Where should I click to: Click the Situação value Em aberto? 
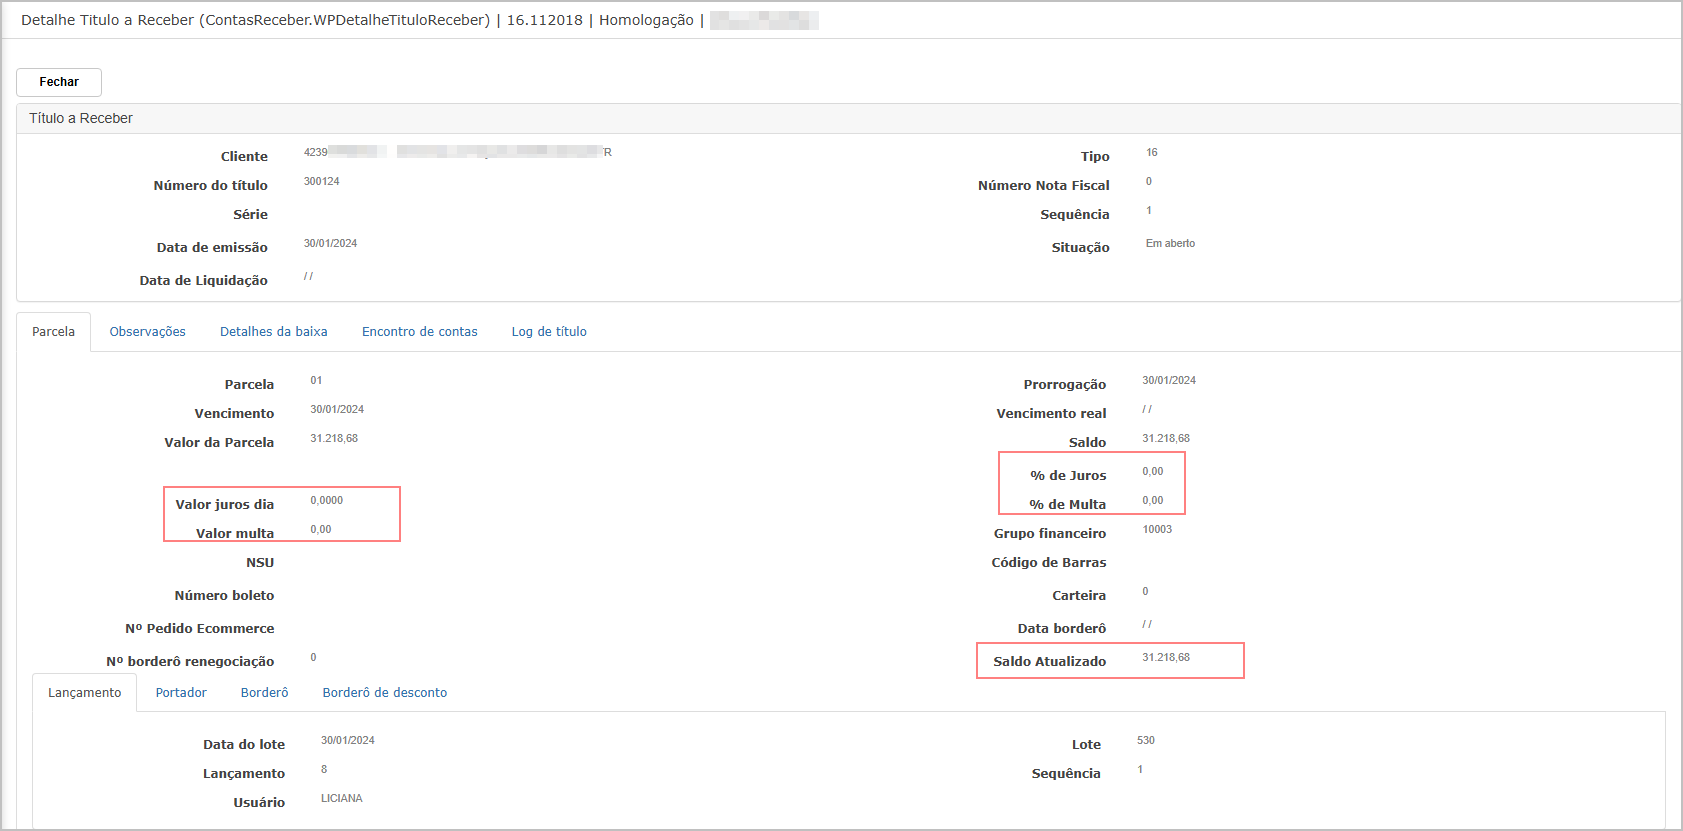pos(1170,244)
